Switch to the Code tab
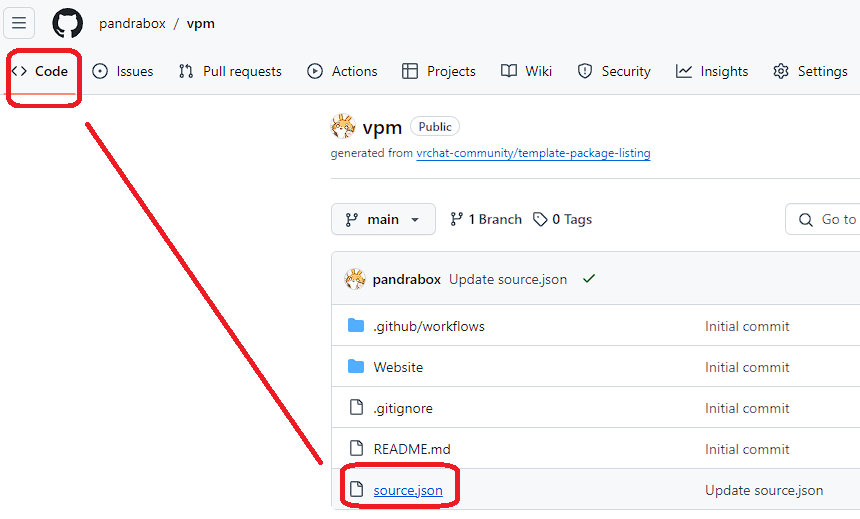The width and height of the screenshot is (860, 519). click(x=41, y=71)
